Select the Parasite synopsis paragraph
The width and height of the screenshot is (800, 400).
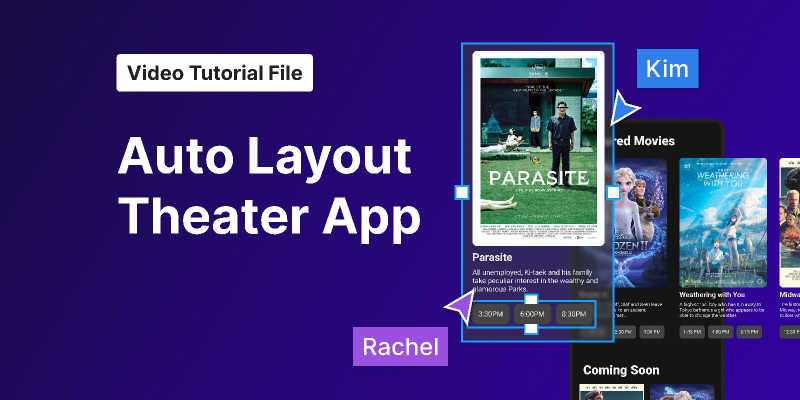click(535, 281)
